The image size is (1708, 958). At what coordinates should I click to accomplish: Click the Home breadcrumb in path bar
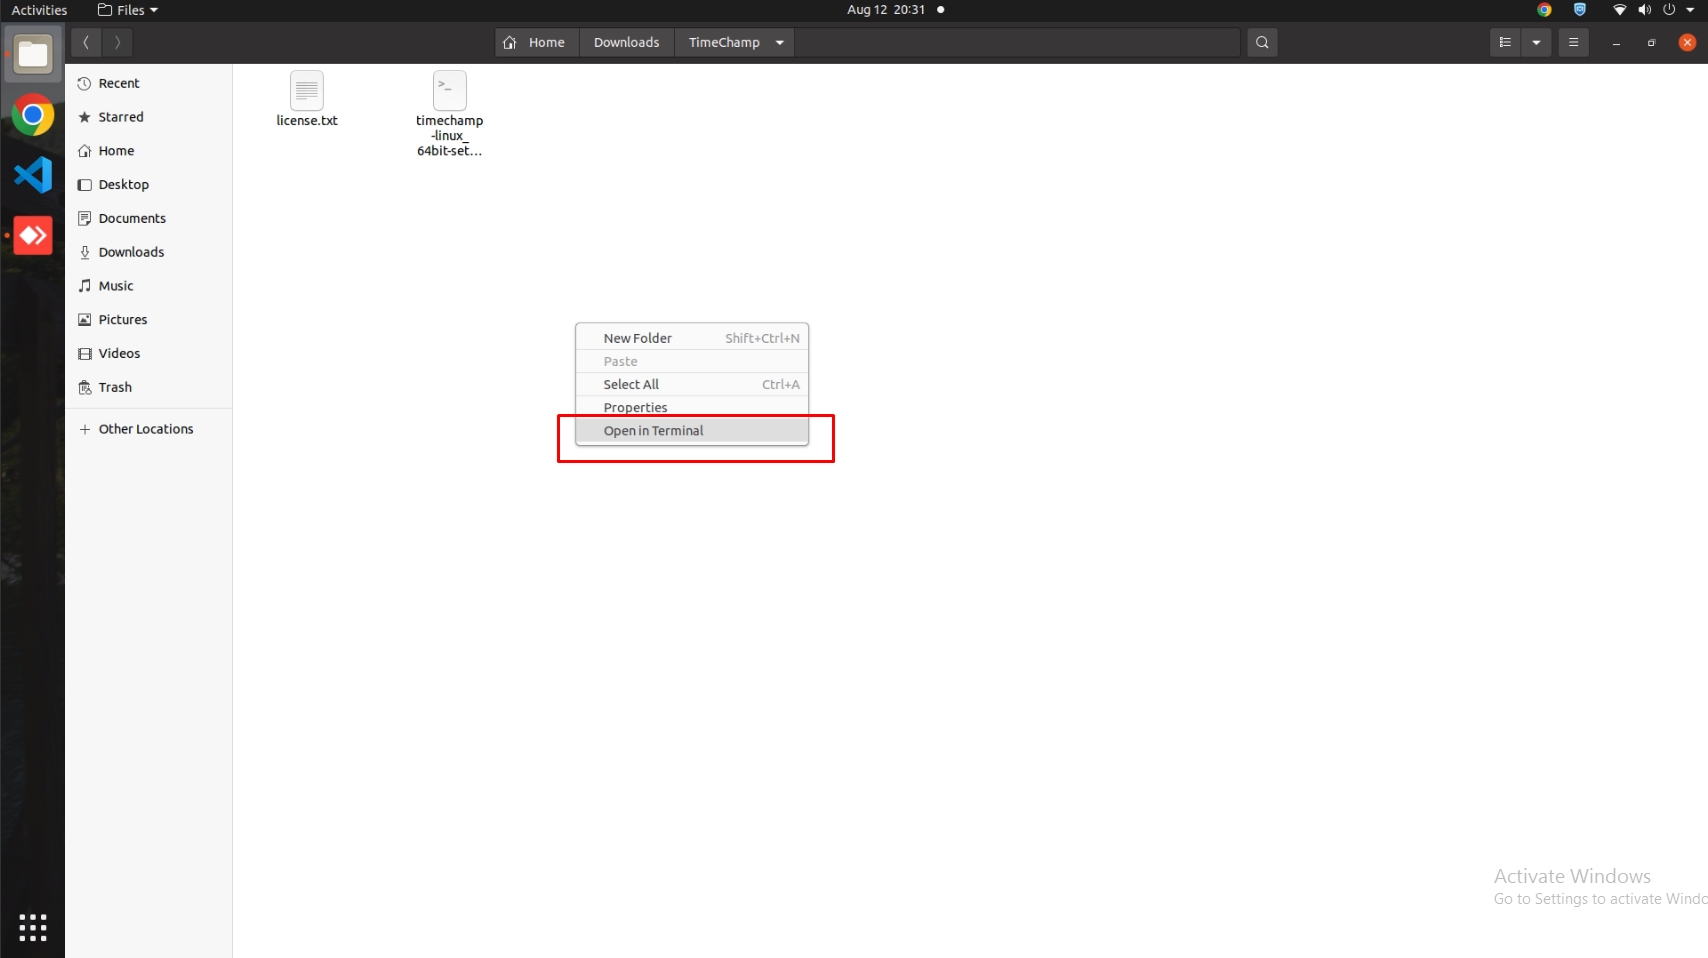[536, 42]
